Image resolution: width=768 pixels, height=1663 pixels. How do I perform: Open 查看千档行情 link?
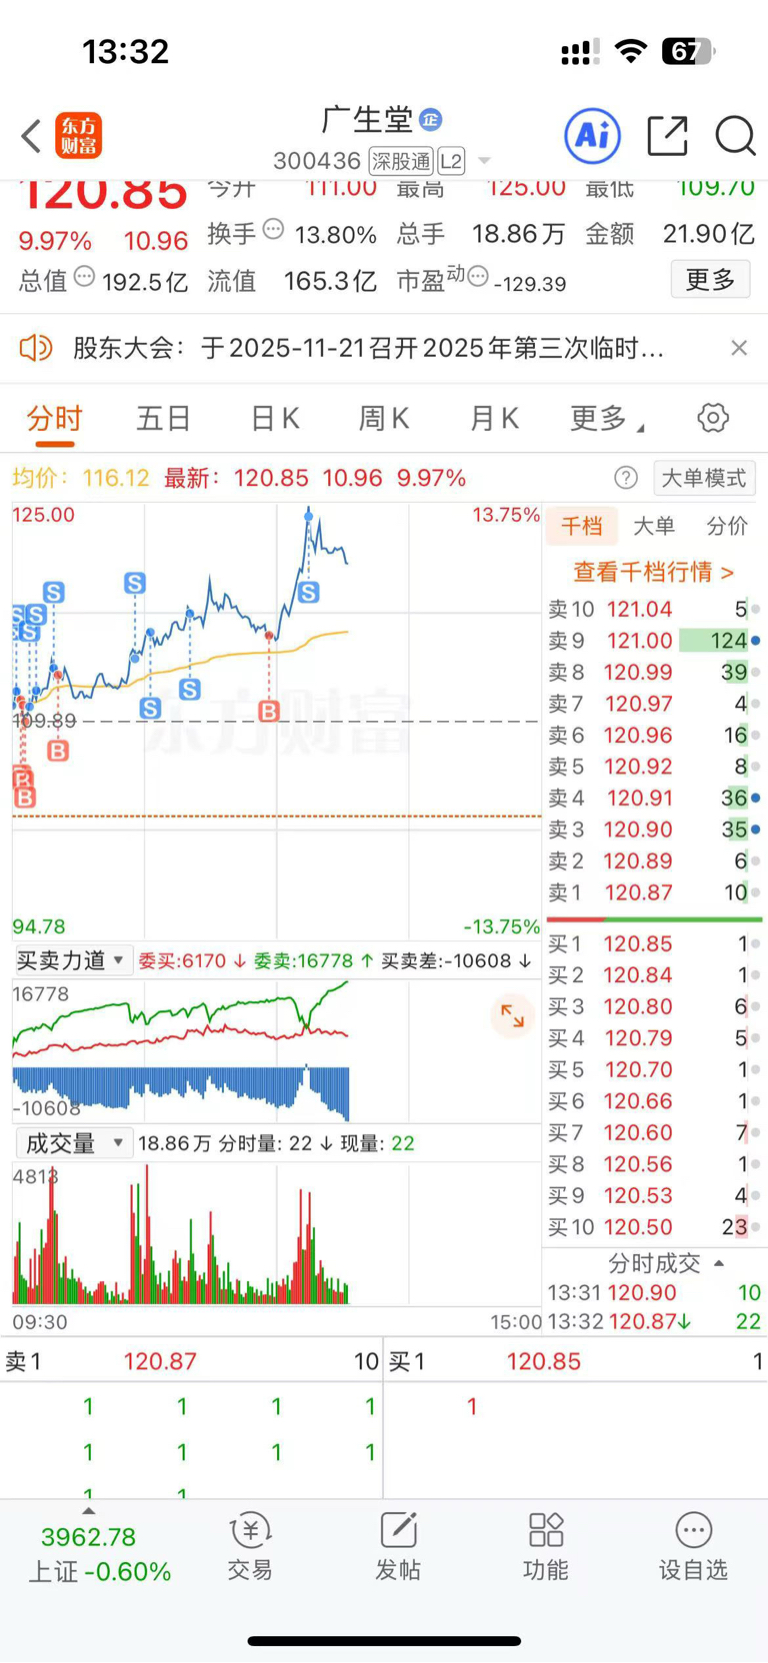pyautogui.click(x=653, y=572)
